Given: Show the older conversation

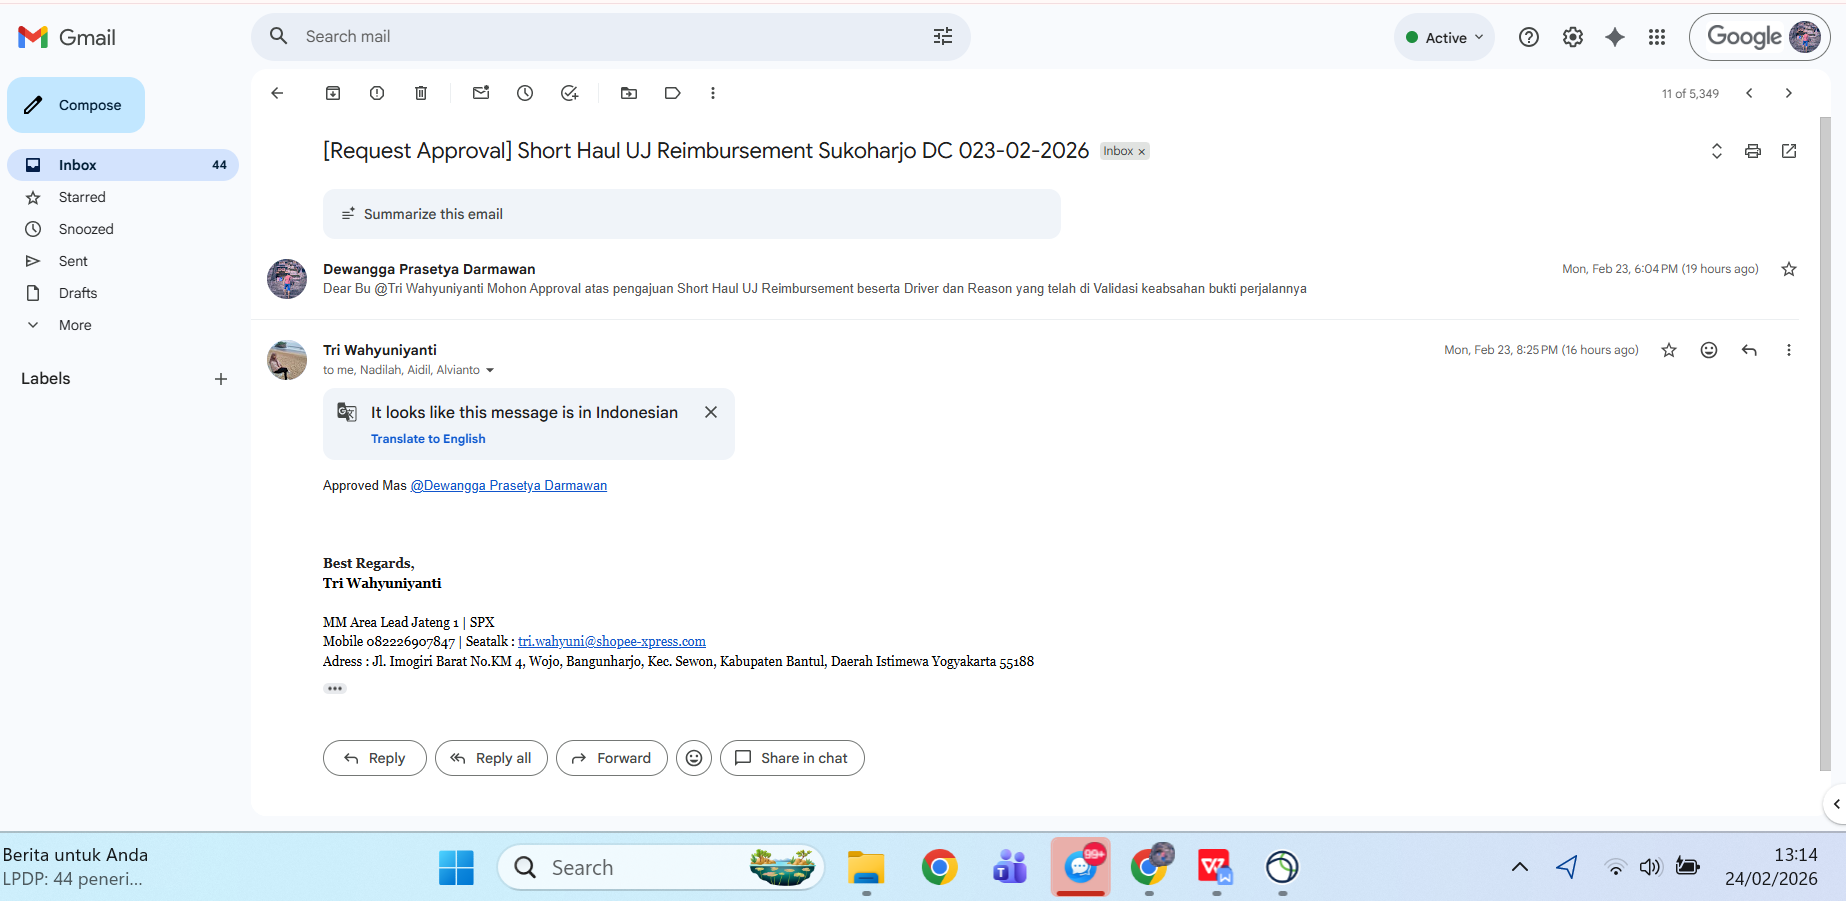Looking at the screenshot, I should pyautogui.click(x=1789, y=93).
